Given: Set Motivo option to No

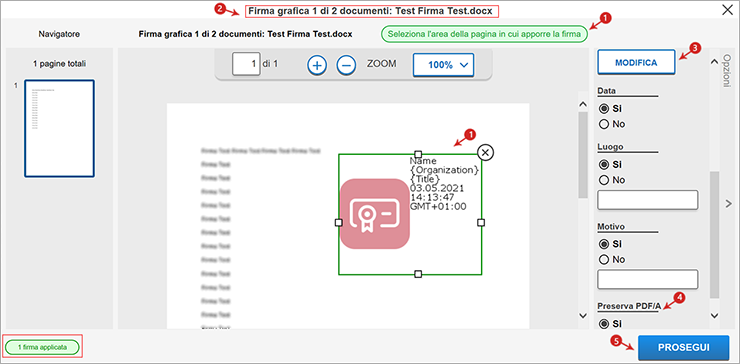Looking at the screenshot, I should point(603,260).
